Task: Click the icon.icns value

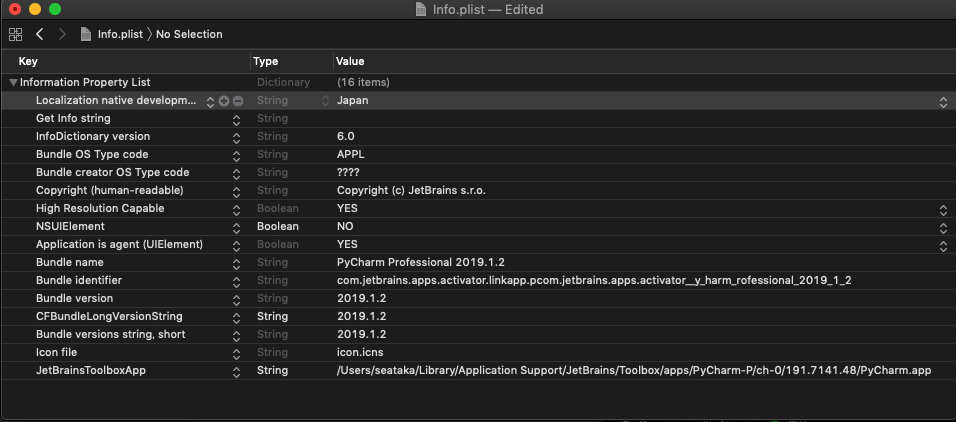Action: [x=360, y=352]
